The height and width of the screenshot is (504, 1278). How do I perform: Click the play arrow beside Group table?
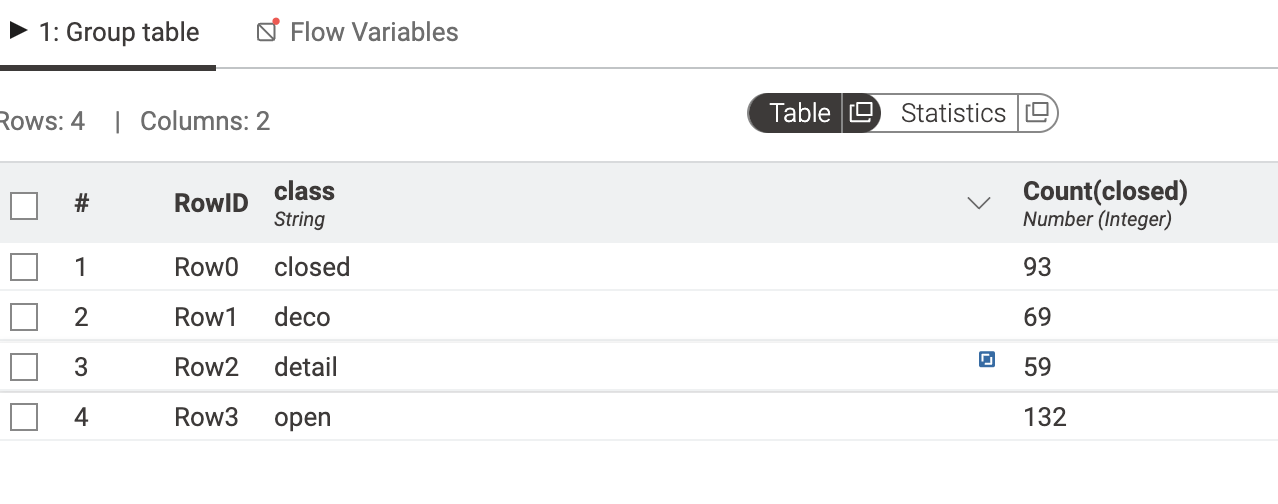click(x=18, y=31)
